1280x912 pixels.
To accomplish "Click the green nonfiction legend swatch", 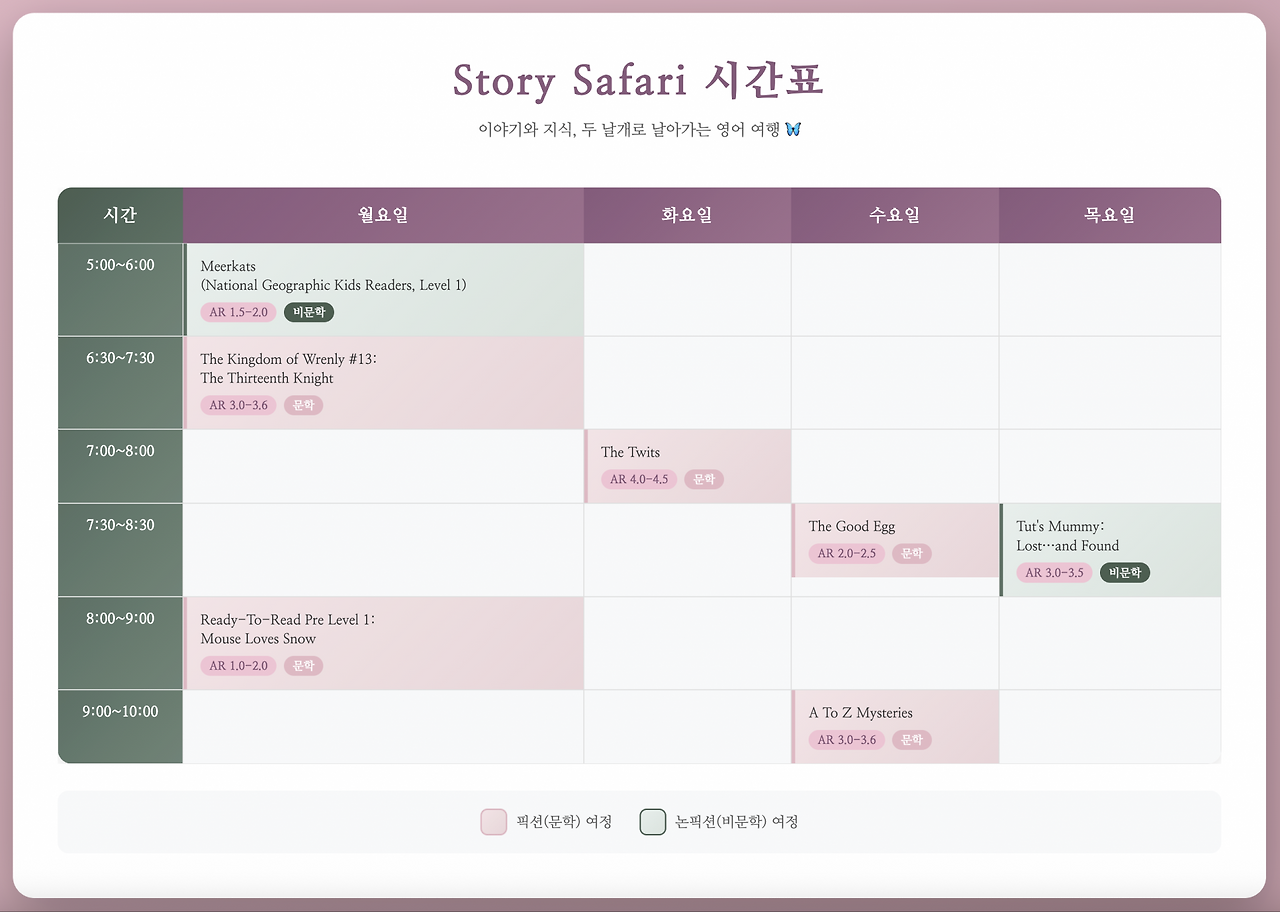I will [653, 822].
